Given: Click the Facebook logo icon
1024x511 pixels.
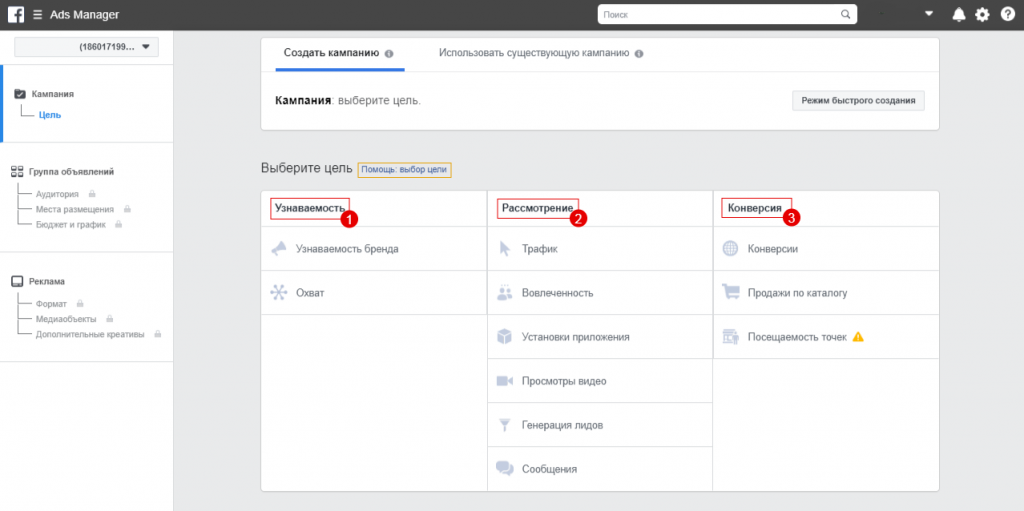Looking at the screenshot, I should (16, 14).
